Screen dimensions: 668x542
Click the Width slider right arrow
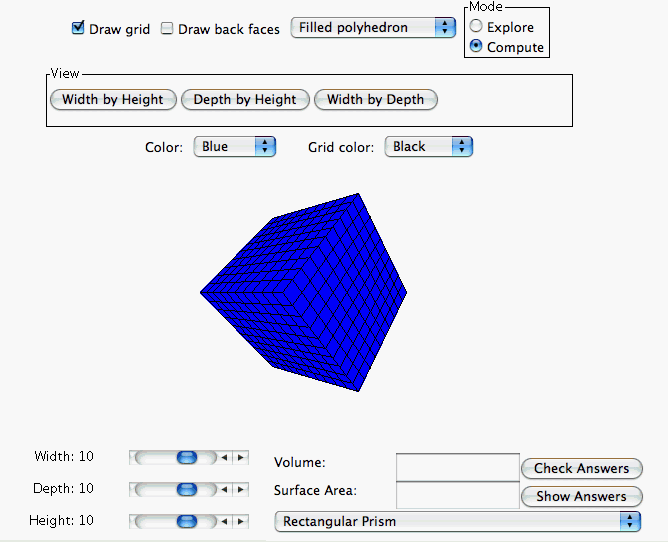[x=240, y=457]
